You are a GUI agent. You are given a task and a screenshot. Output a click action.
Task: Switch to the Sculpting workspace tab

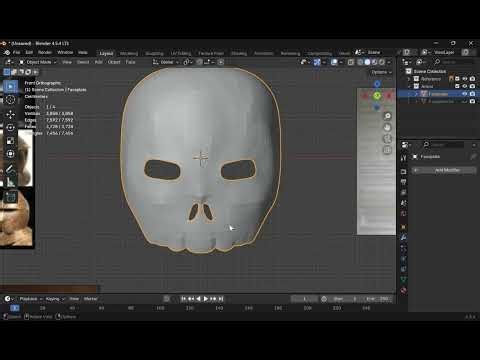click(154, 53)
